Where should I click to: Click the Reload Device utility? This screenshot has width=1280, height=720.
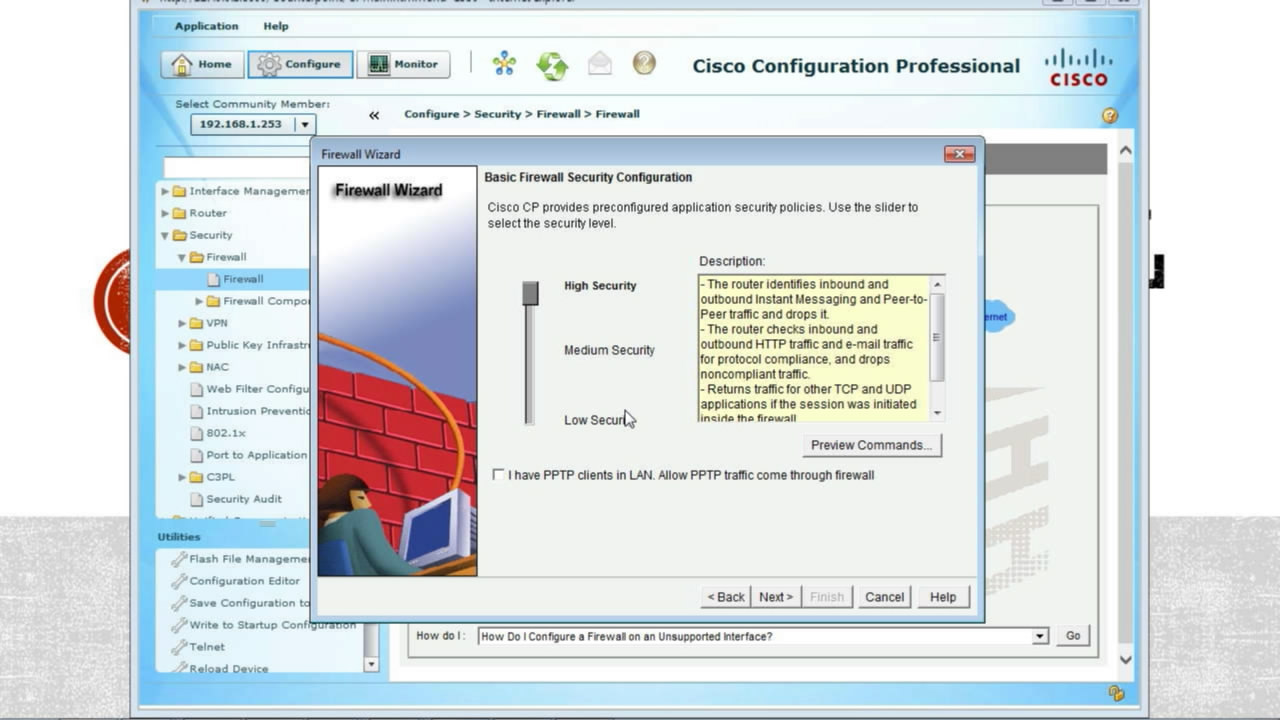coord(220,669)
